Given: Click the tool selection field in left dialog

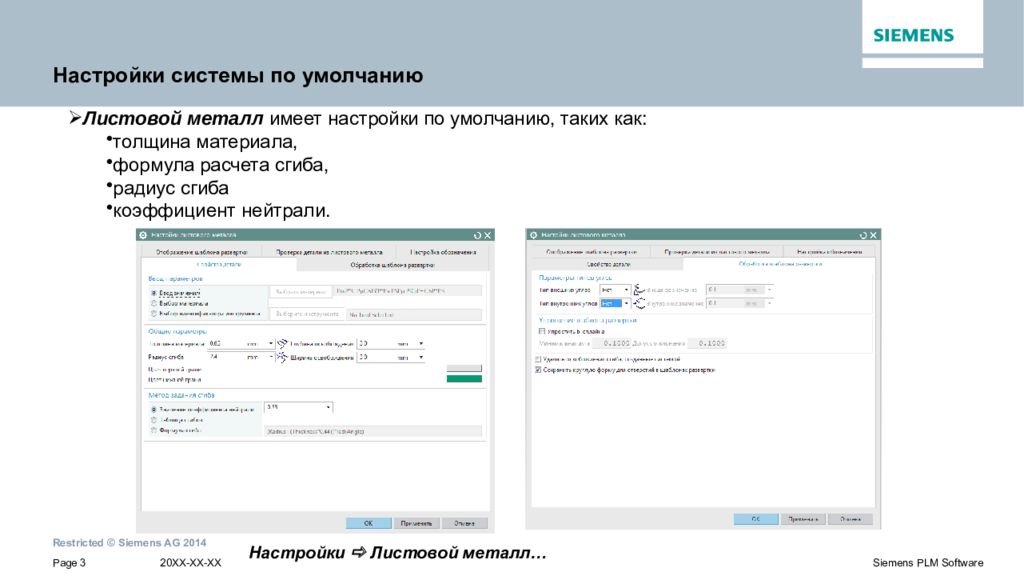Looking at the screenshot, I should [x=414, y=315].
